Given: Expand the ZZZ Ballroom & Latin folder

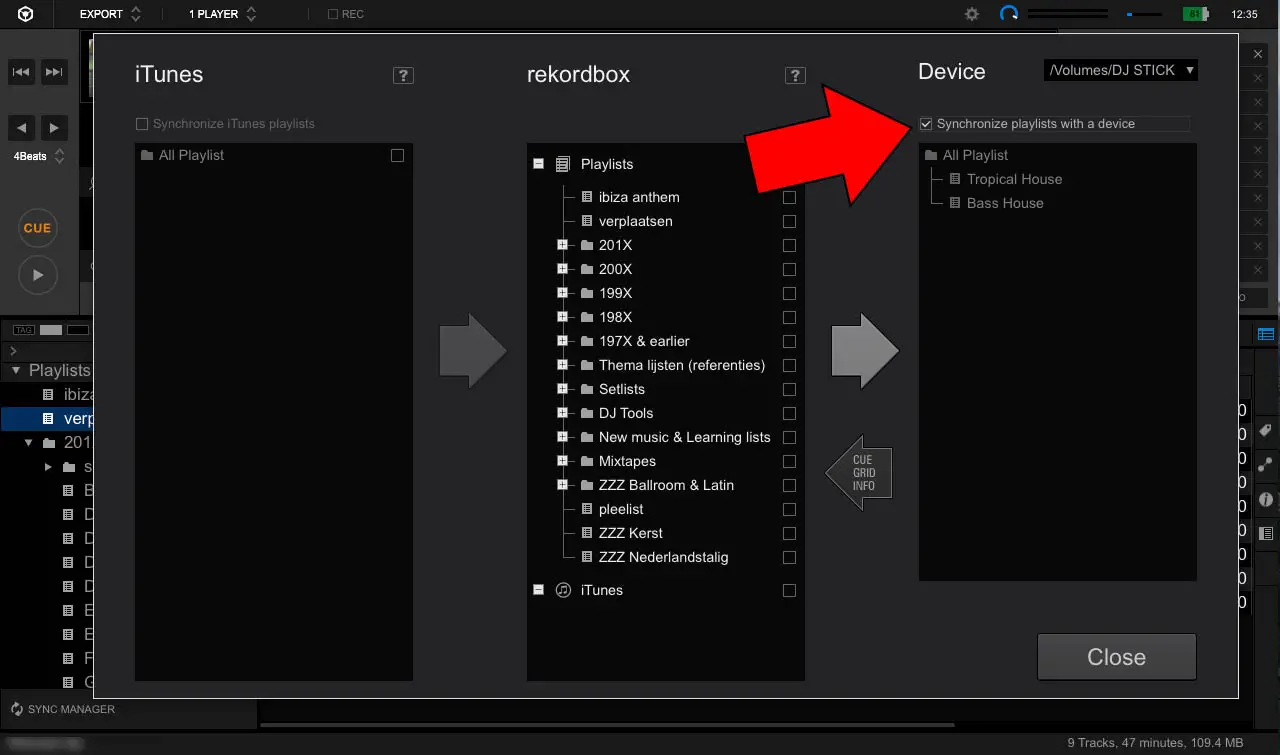Looking at the screenshot, I should [562, 485].
